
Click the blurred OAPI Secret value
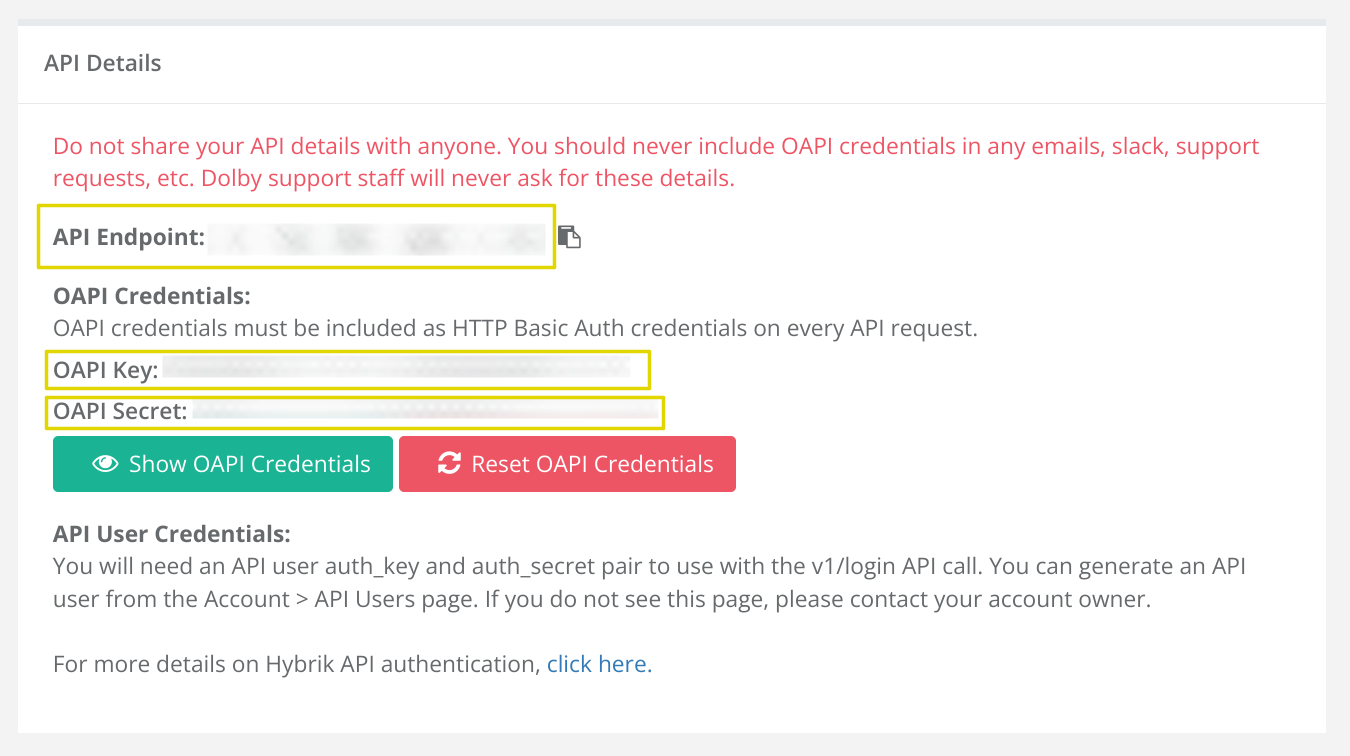tap(424, 411)
